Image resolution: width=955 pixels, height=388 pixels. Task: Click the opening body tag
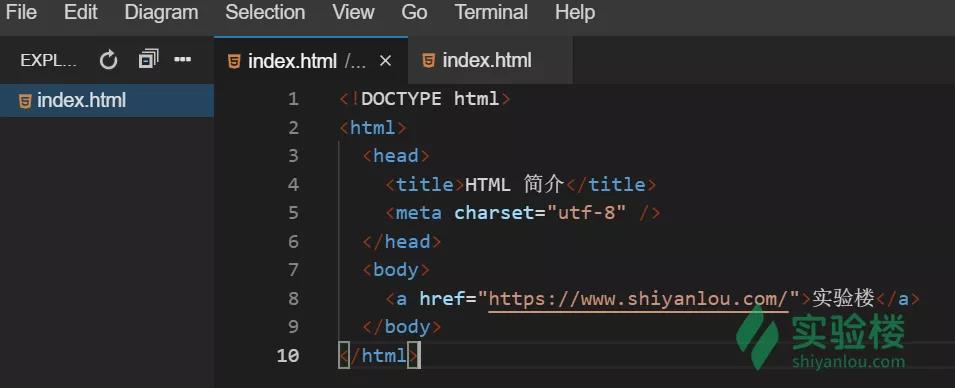(396, 270)
